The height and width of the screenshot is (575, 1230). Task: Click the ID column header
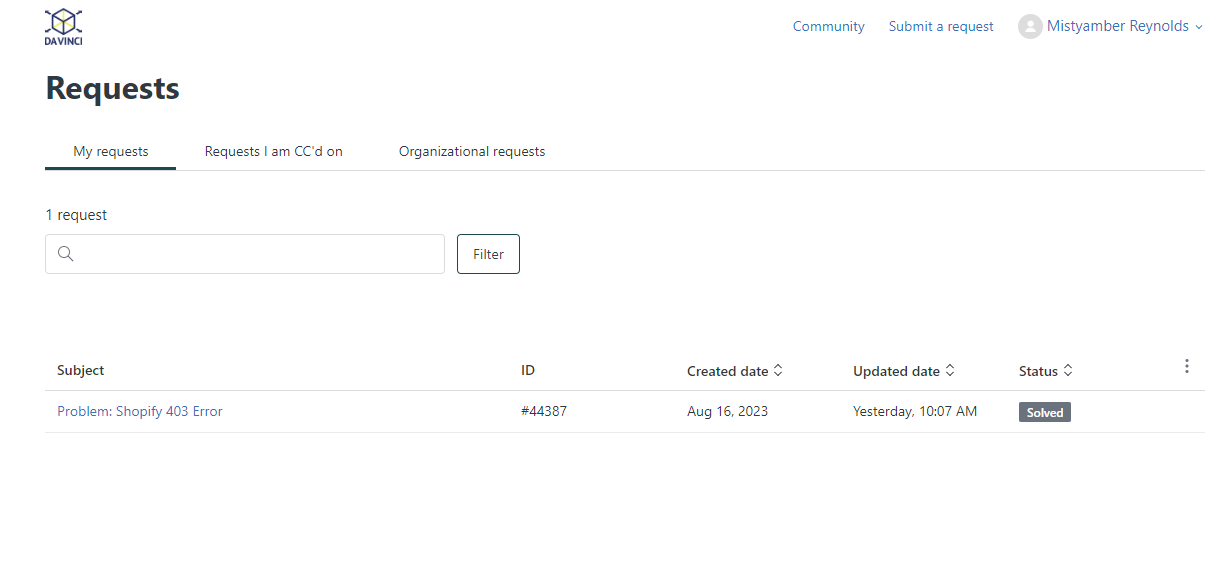528,370
